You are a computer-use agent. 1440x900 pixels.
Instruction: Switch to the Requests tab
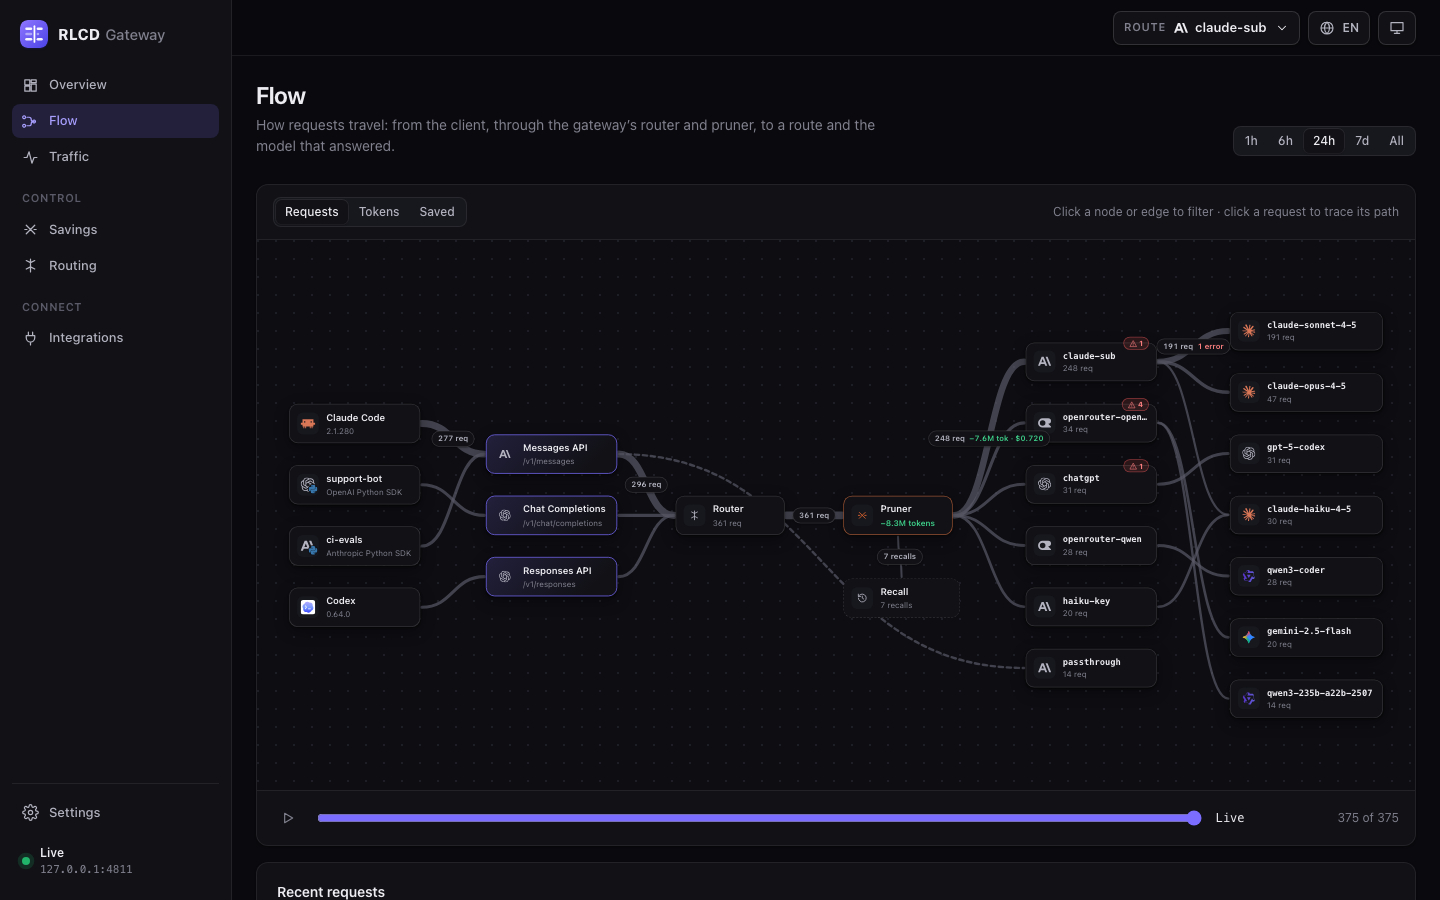click(x=311, y=212)
